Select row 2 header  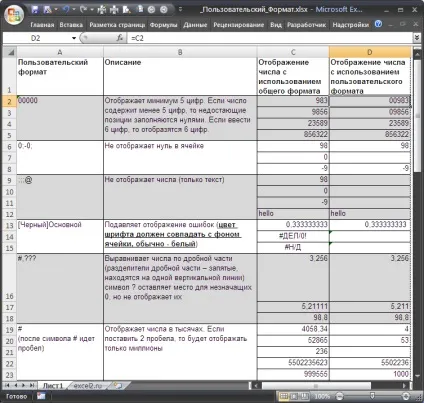(x=10, y=102)
